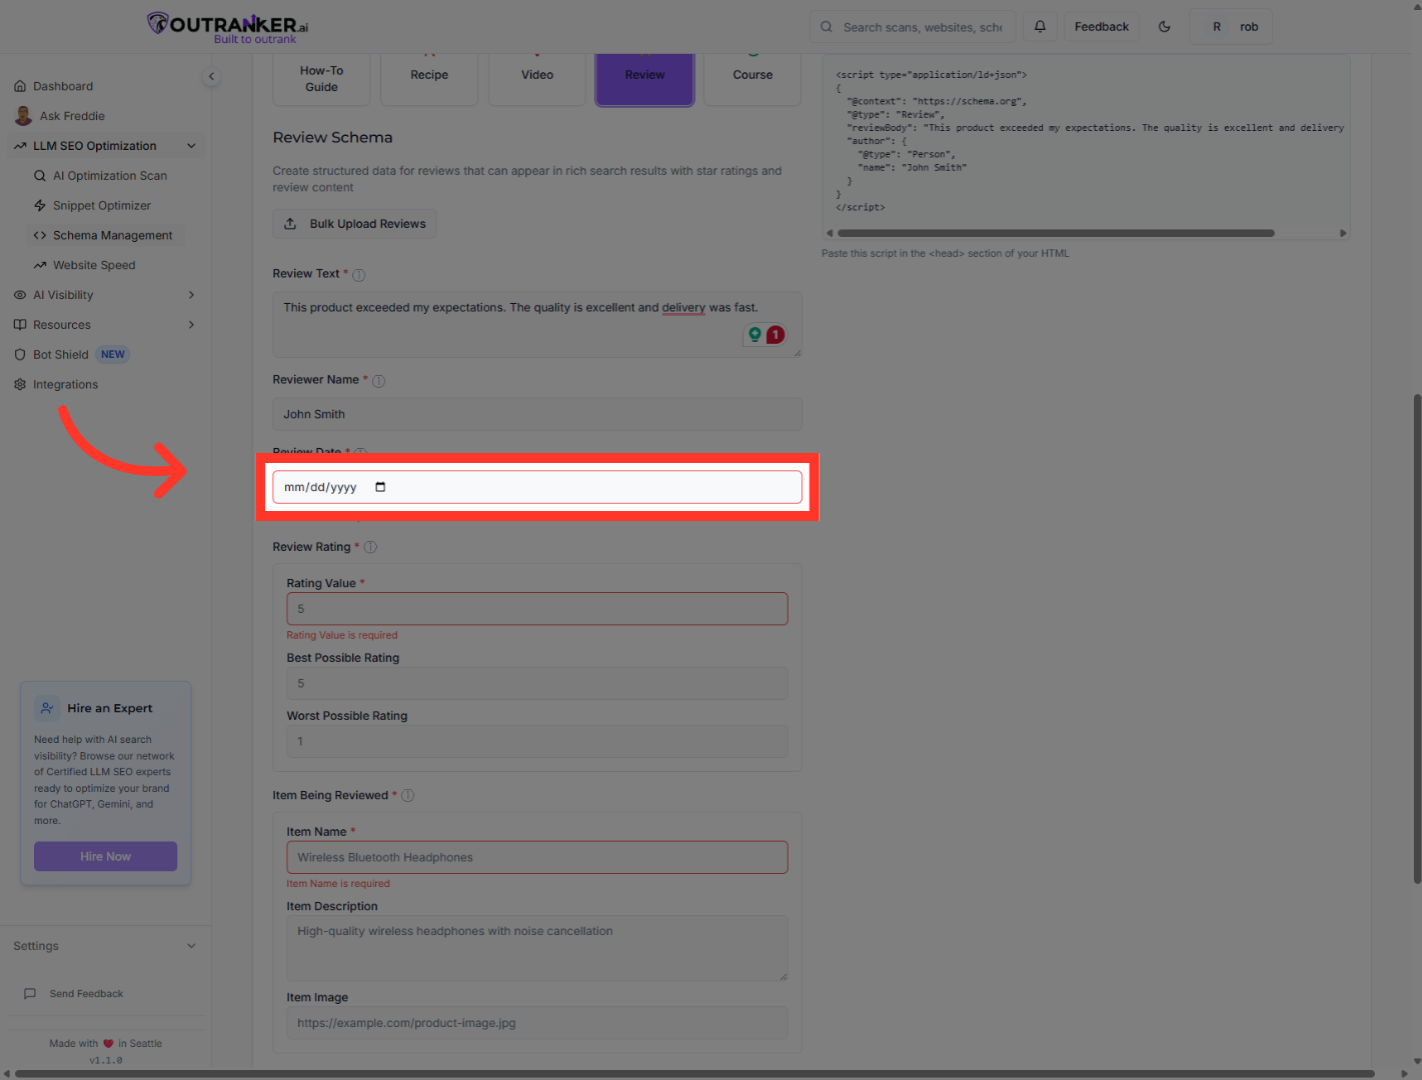Screen dimensions: 1422x1080
Task: Click info icon next to Review Rating
Action: [370, 547]
